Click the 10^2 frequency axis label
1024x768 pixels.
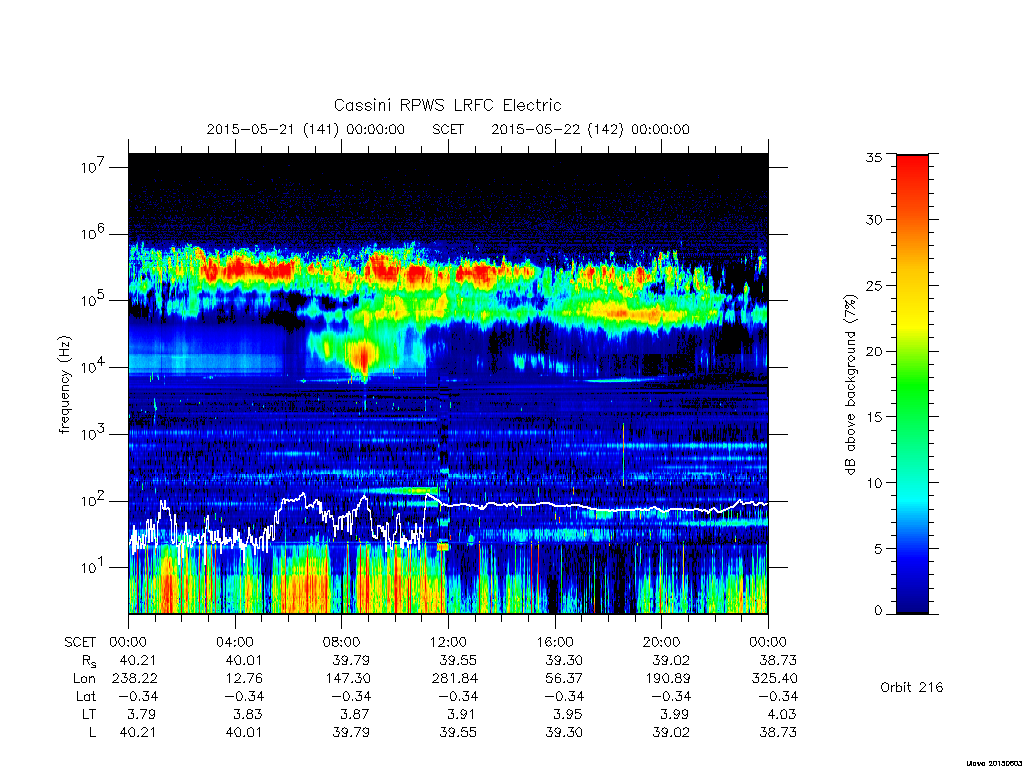93,501
